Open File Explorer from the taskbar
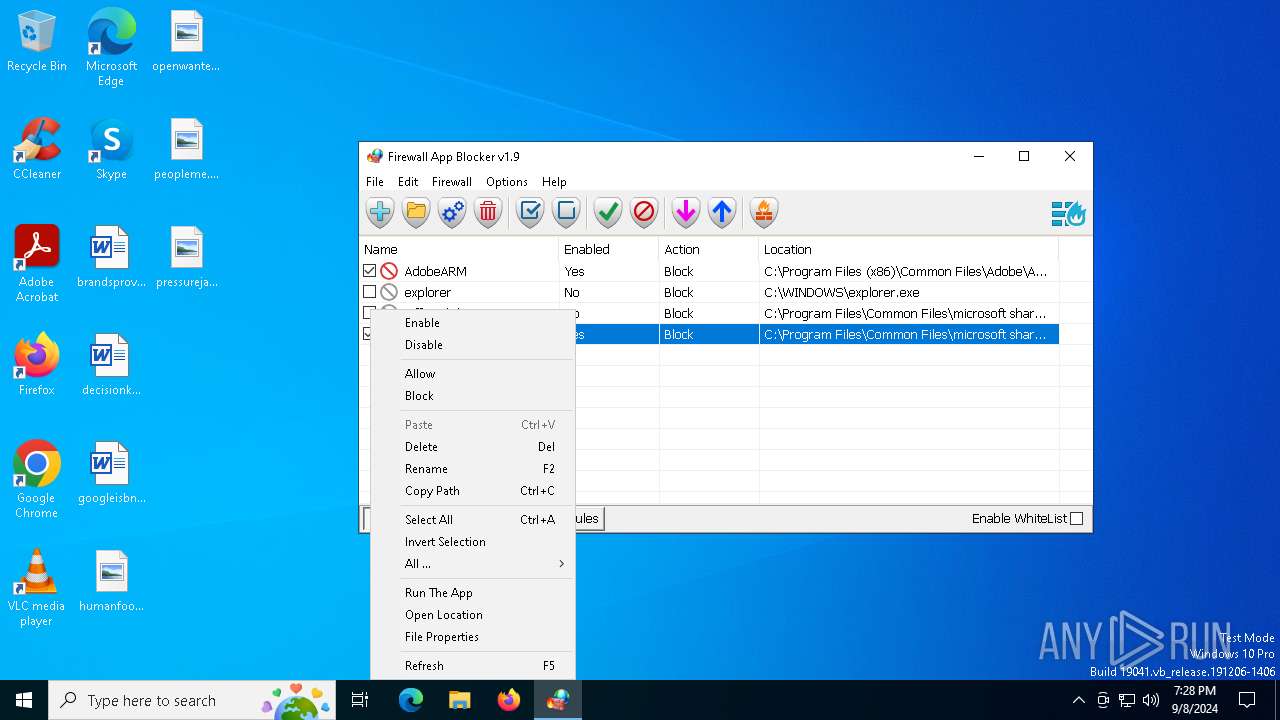This screenshot has width=1280, height=720. (x=460, y=700)
